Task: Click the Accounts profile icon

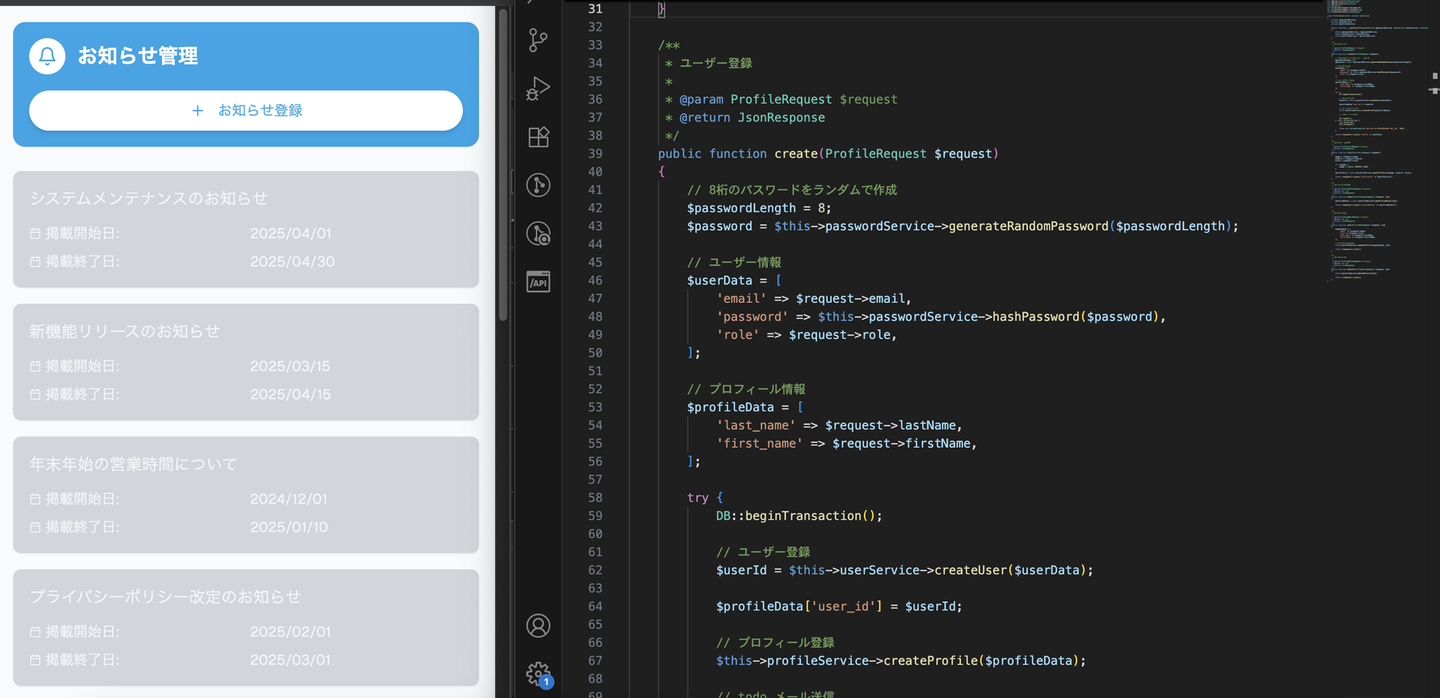Action: pyautogui.click(x=538, y=626)
